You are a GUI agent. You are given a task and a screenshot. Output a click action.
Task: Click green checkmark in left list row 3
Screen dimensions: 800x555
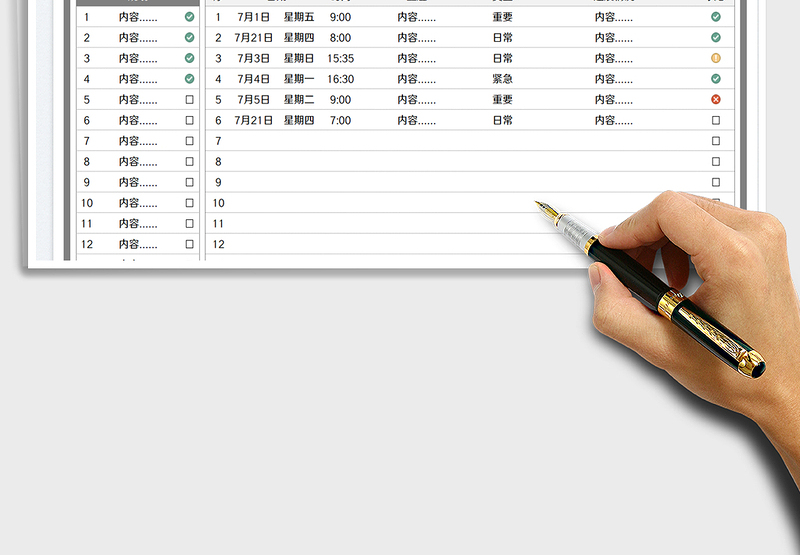[x=190, y=58]
